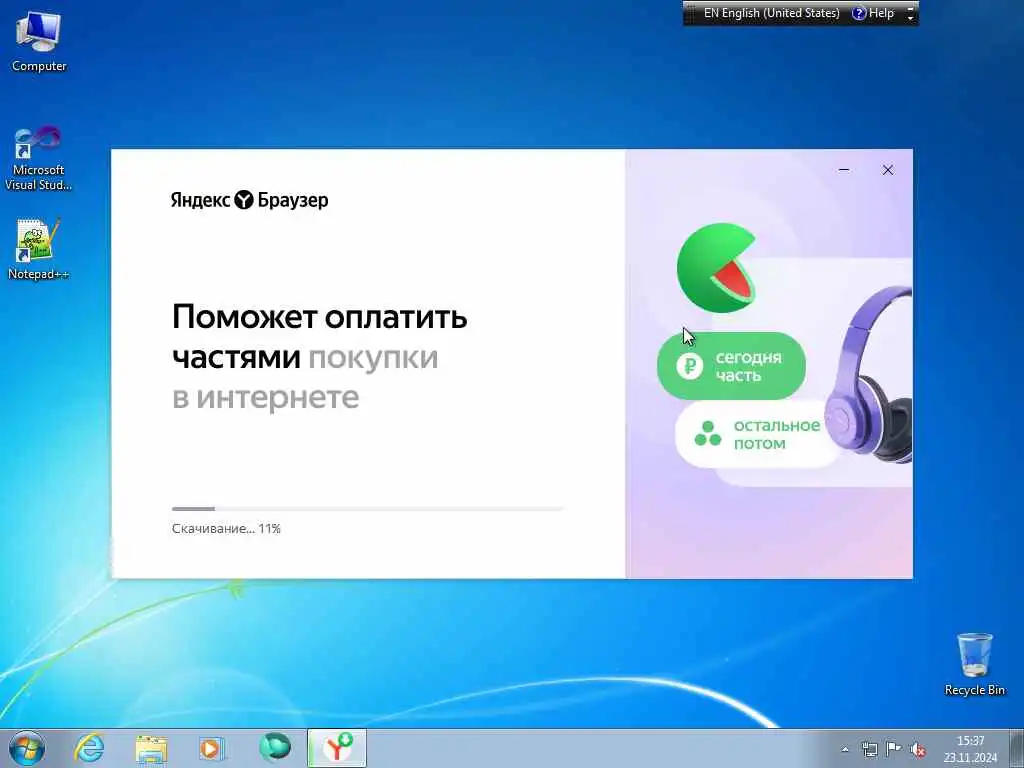The image size is (1024, 768).
Task: Open the Computer desktop icon
Action: coord(39,41)
